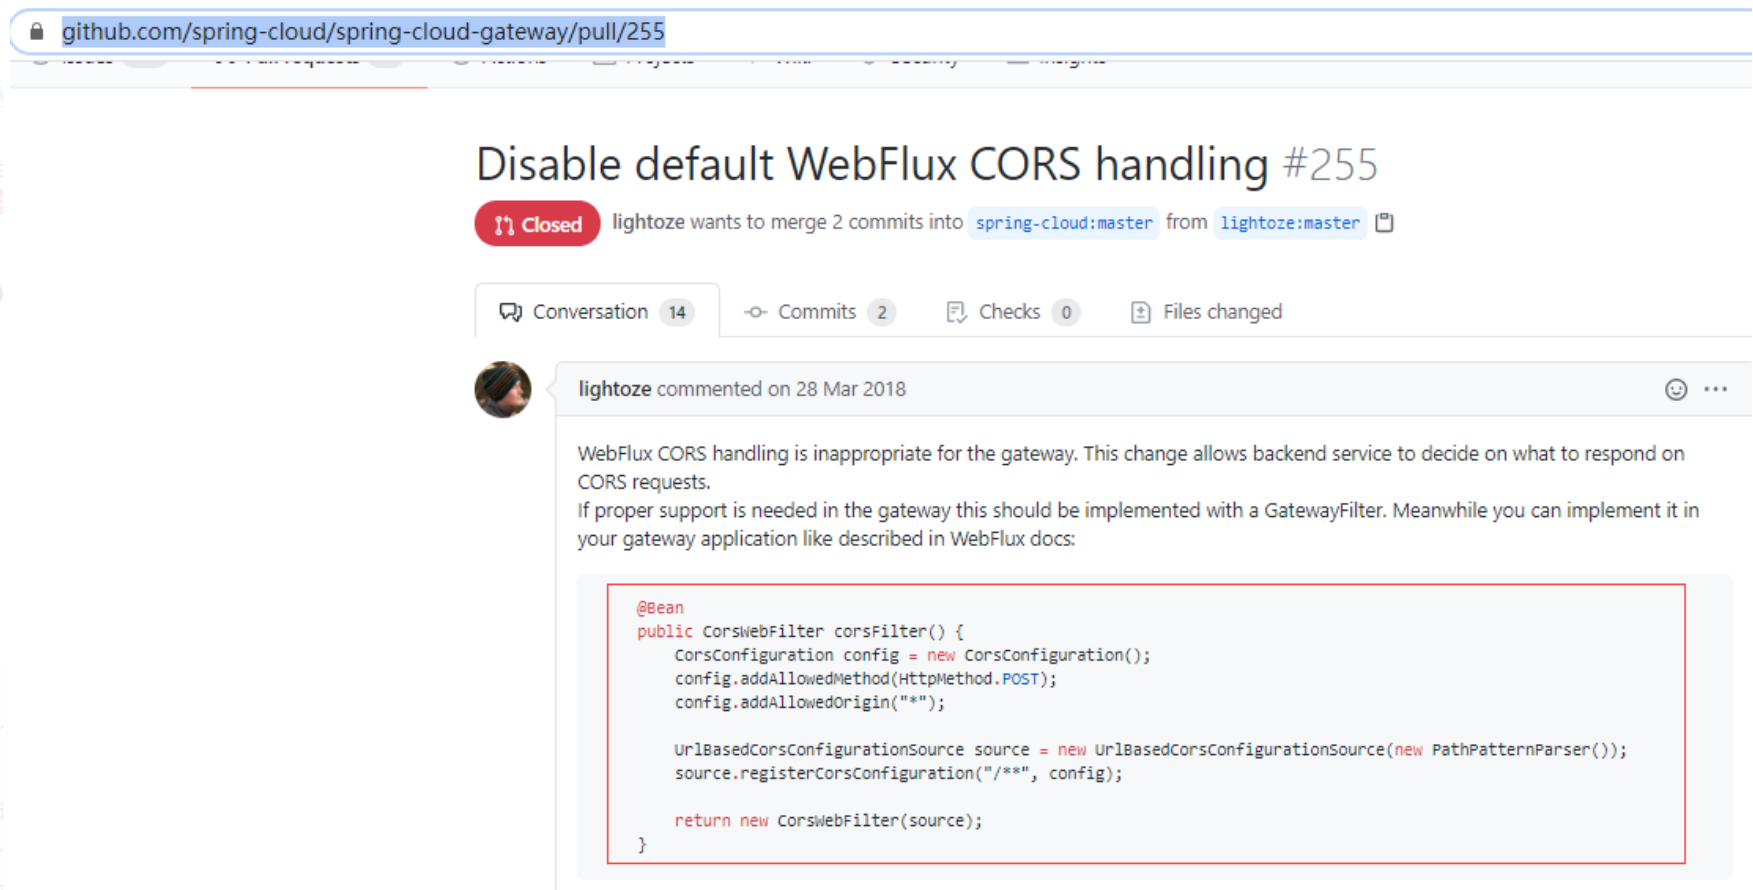Image resolution: width=1753 pixels, height=890 pixels.
Task: Click the Commits count badge 2
Action: 881,312
